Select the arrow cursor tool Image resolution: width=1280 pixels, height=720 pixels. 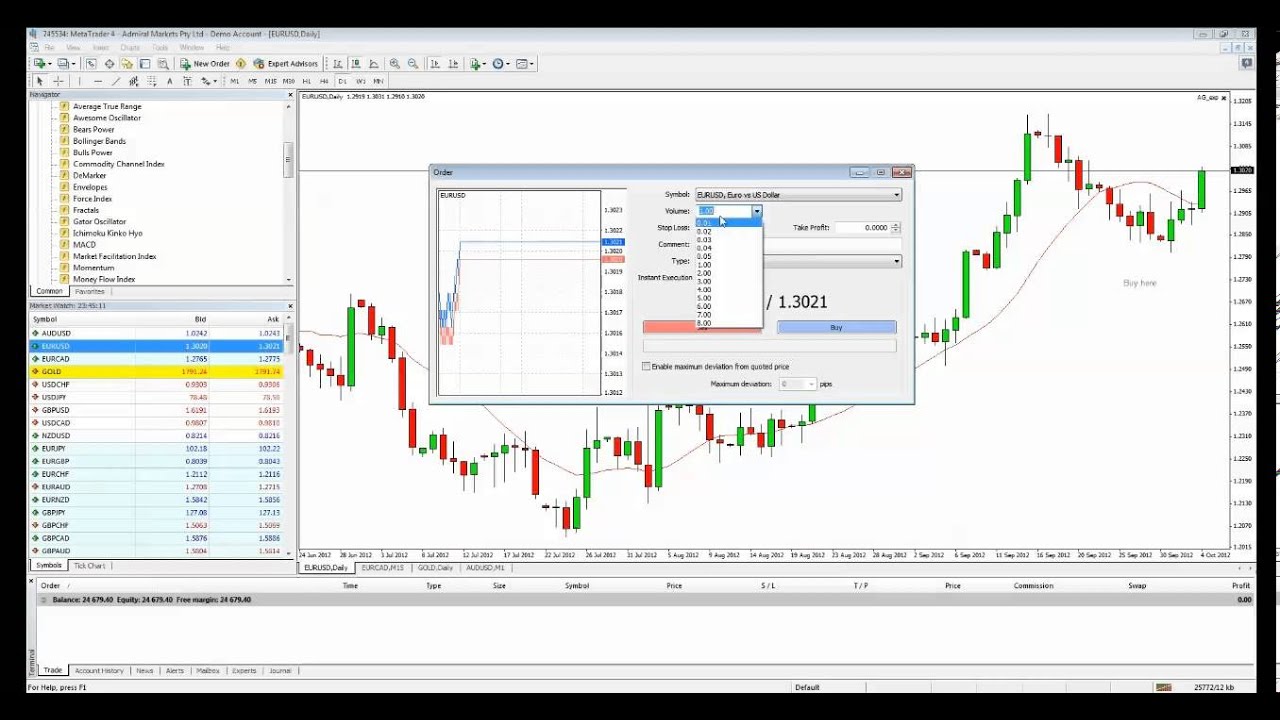pos(40,81)
